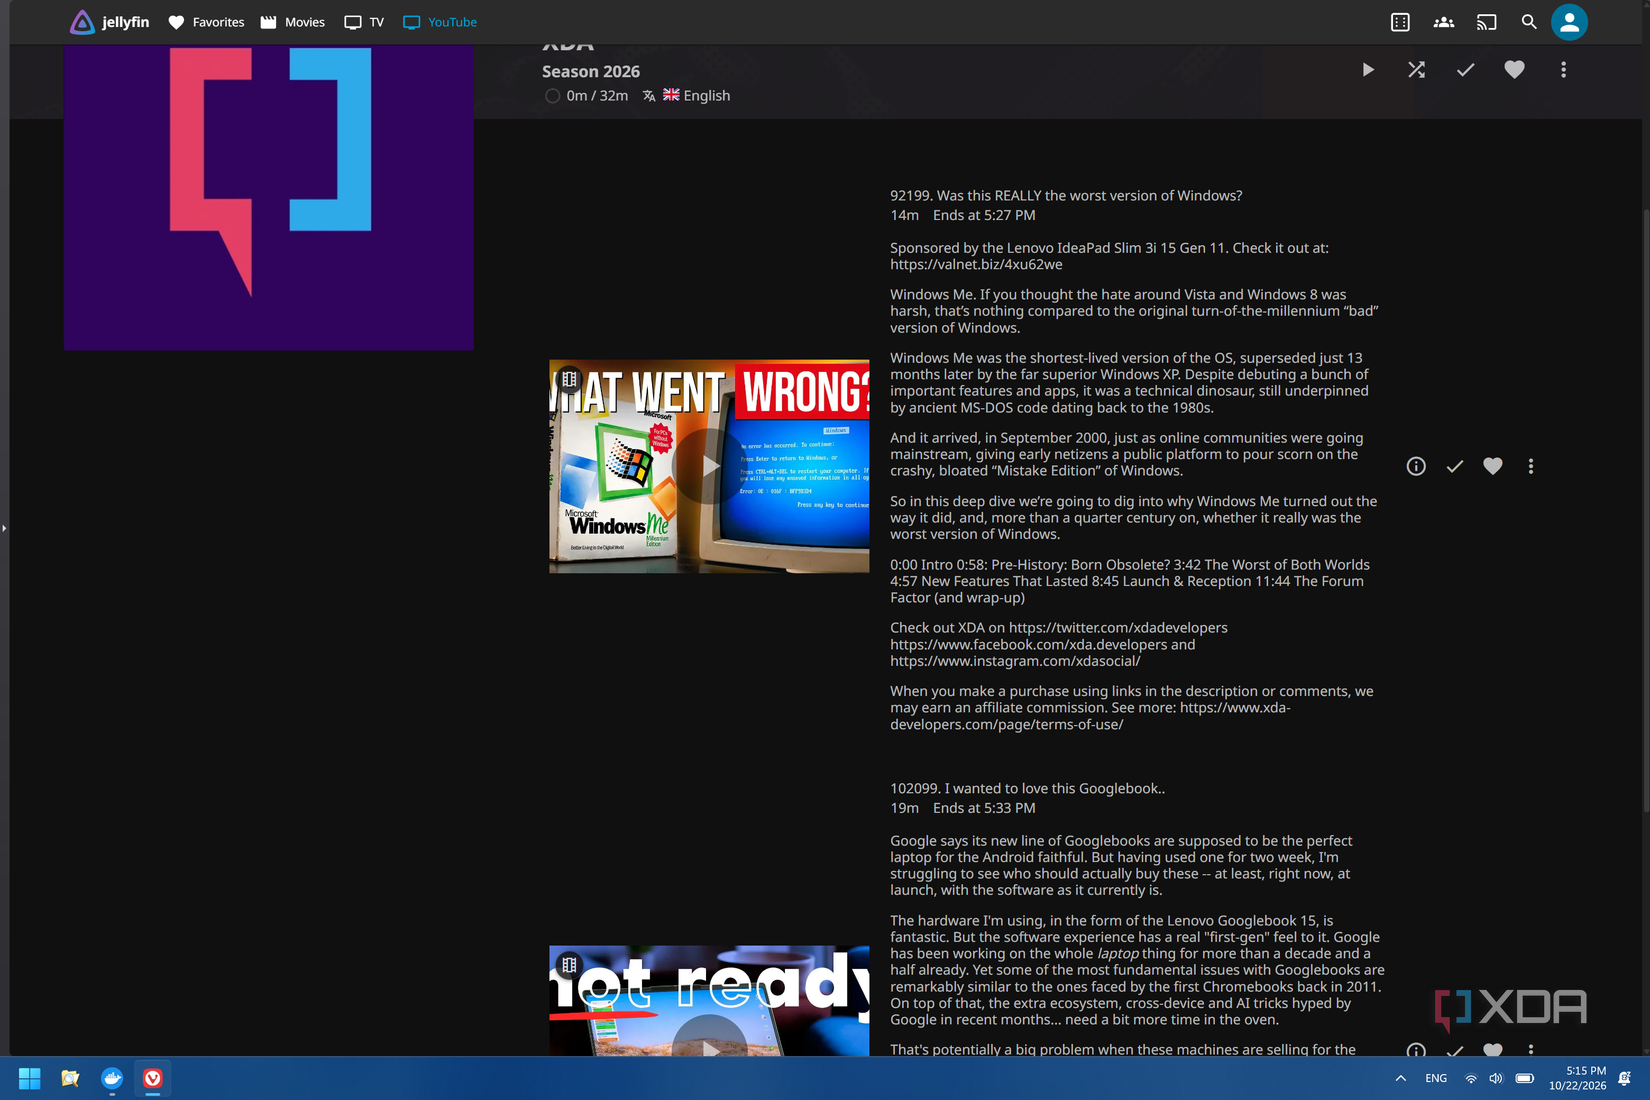Play Season 2026
This screenshot has height=1100, width=1650.
[1368, 70]
